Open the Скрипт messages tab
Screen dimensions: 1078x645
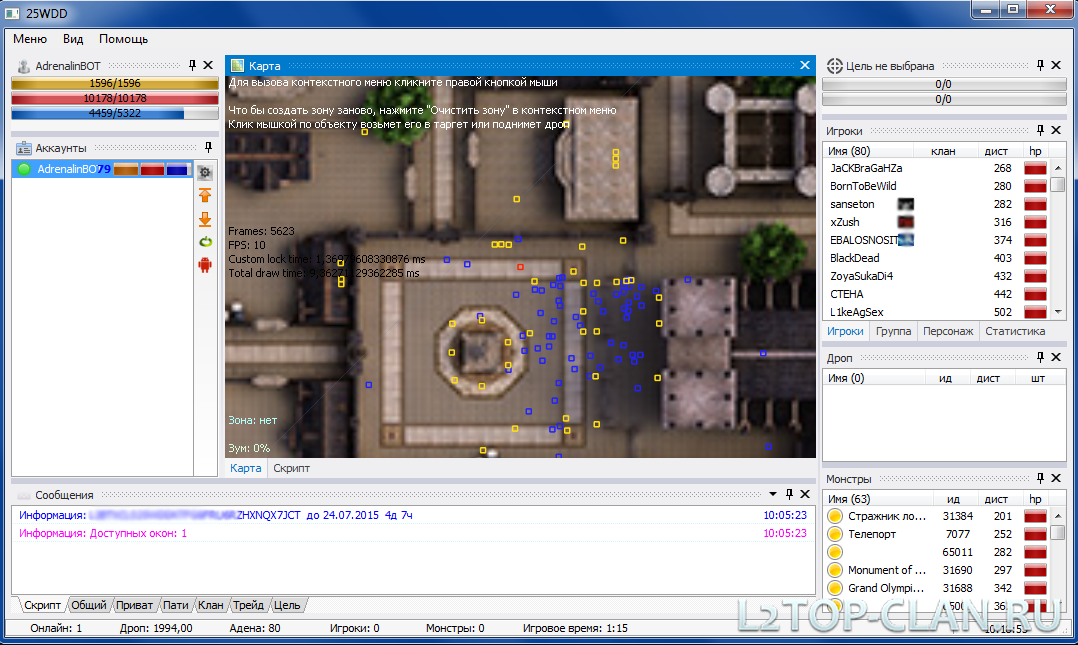click(43, 605)
